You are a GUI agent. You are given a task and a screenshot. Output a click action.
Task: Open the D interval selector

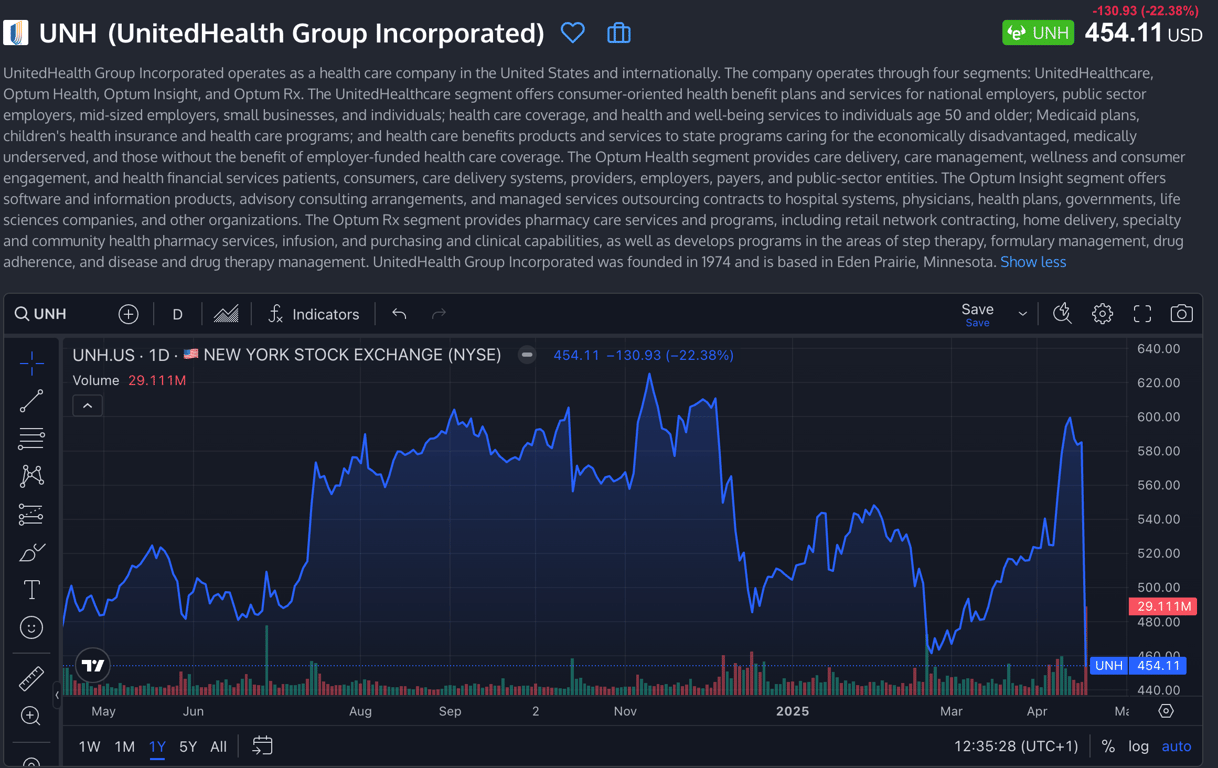point(177,314)
